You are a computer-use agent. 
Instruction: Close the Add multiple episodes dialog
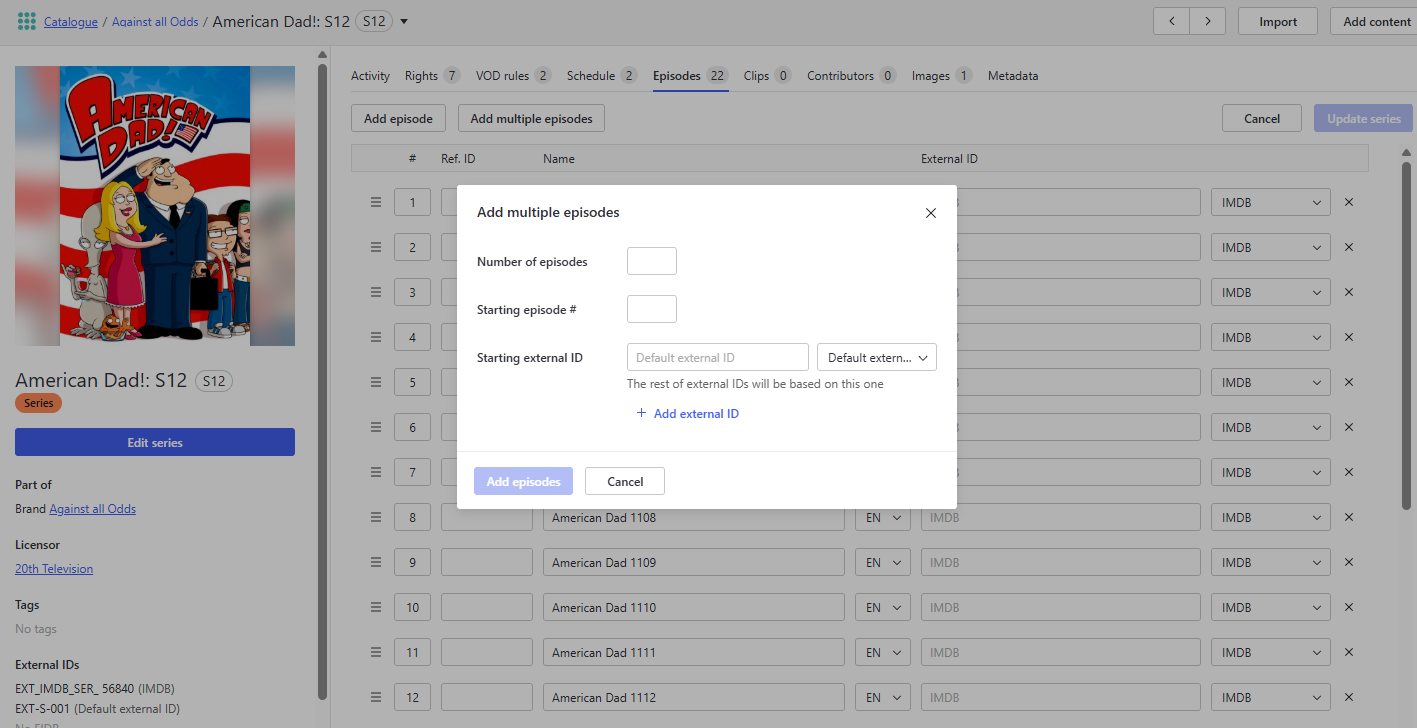930,213
